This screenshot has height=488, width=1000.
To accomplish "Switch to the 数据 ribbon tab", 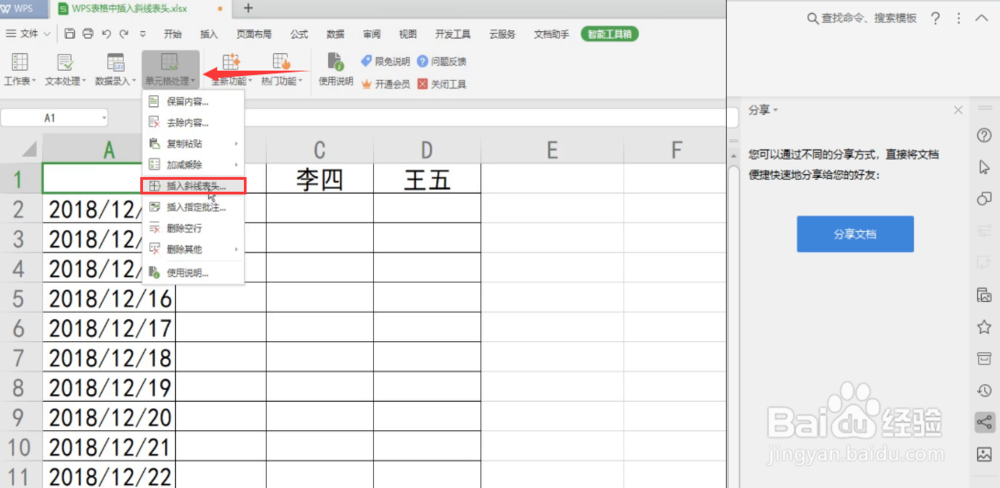I will click(x=335, y=34).
